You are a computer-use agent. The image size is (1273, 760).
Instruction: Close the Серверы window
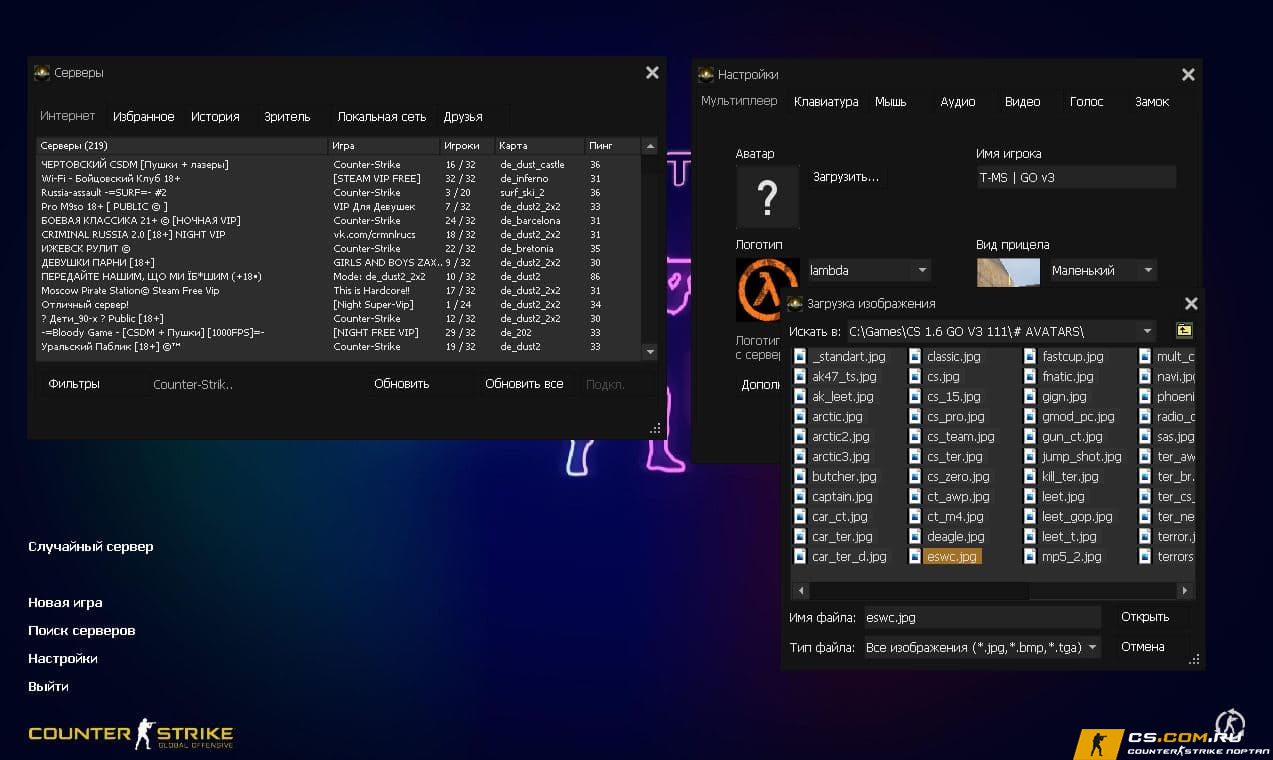652,72
